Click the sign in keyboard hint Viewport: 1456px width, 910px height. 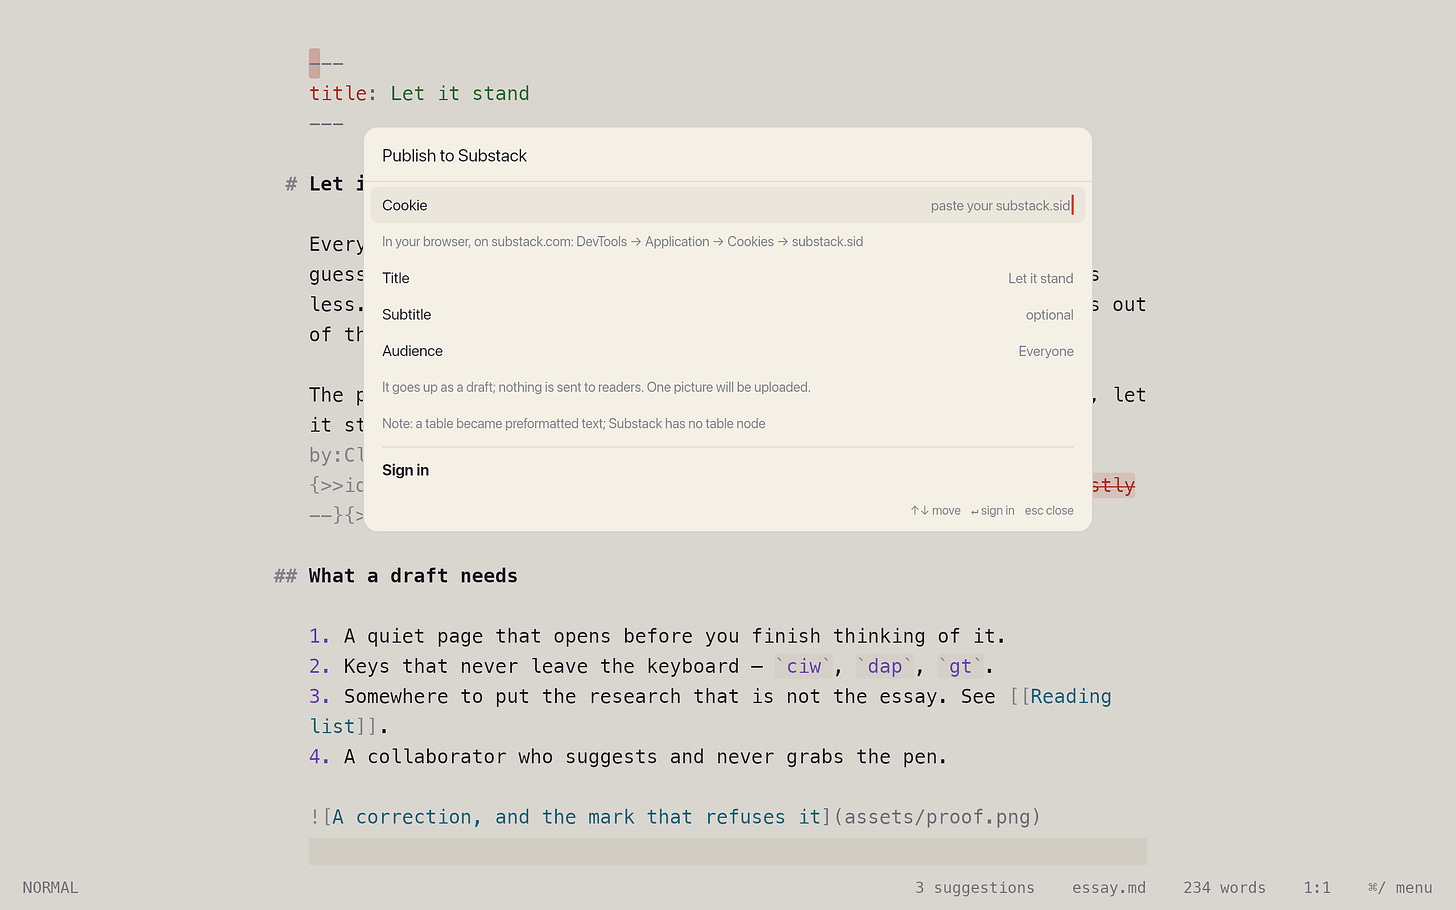pyautogui.click(x=992, y=510)
